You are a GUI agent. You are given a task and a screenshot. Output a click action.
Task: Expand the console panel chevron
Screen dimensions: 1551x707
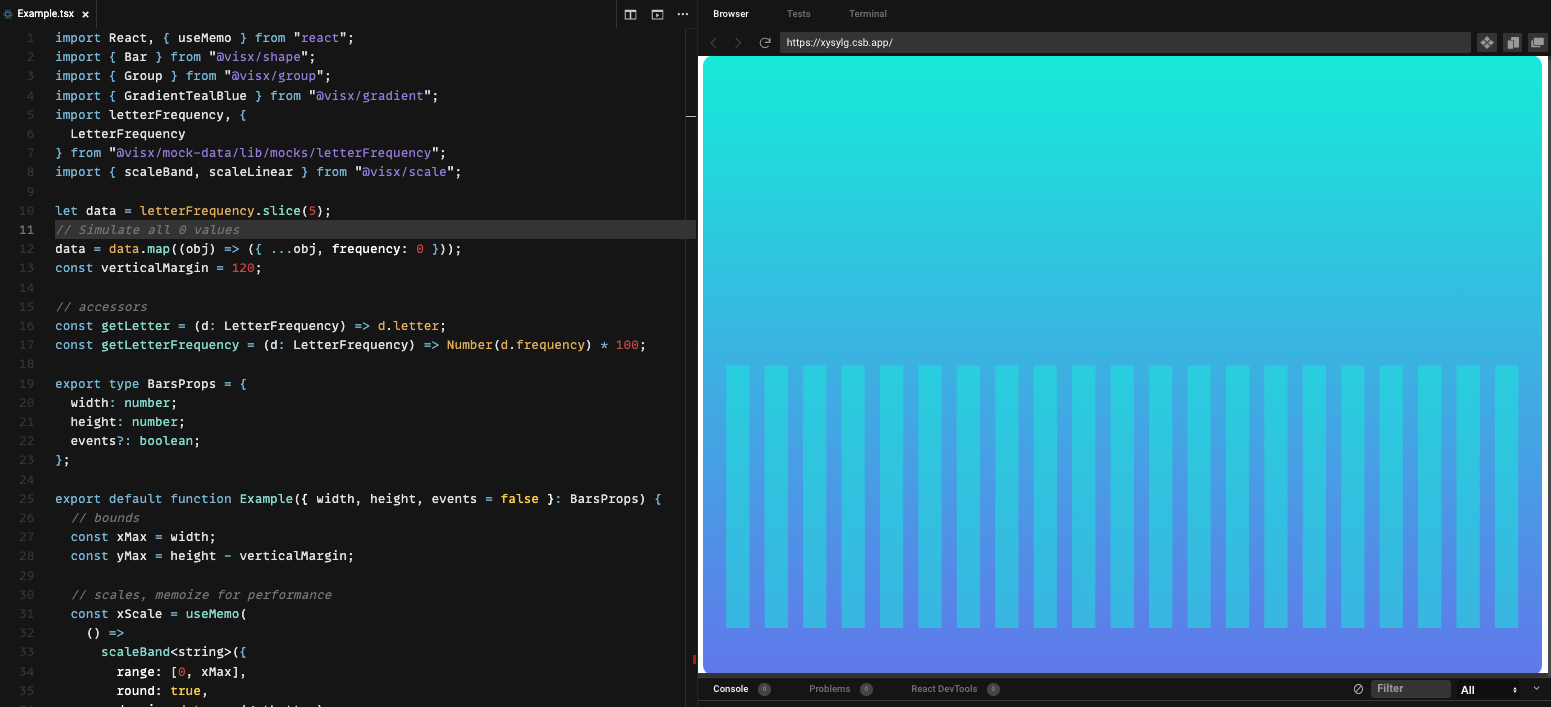1537,688
